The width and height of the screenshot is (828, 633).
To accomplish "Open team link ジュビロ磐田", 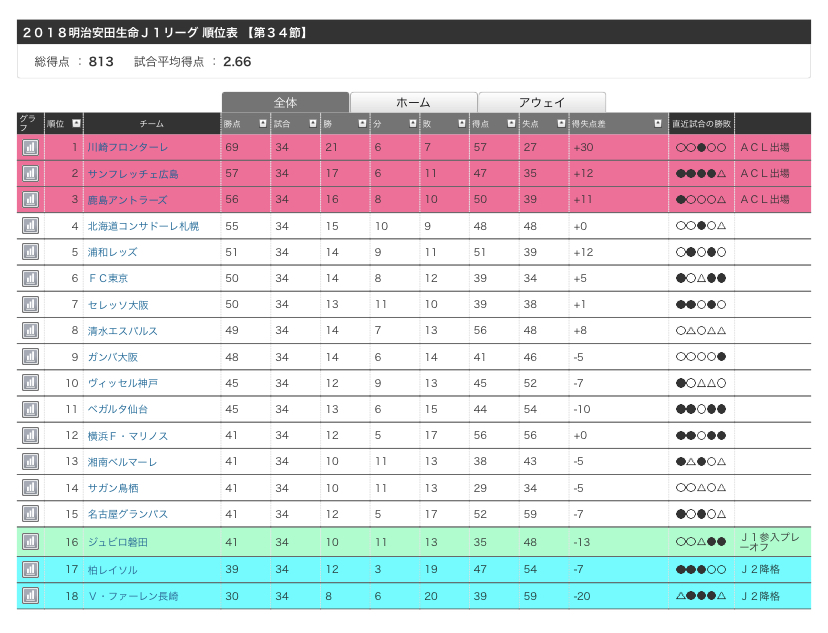I will 118,542.
